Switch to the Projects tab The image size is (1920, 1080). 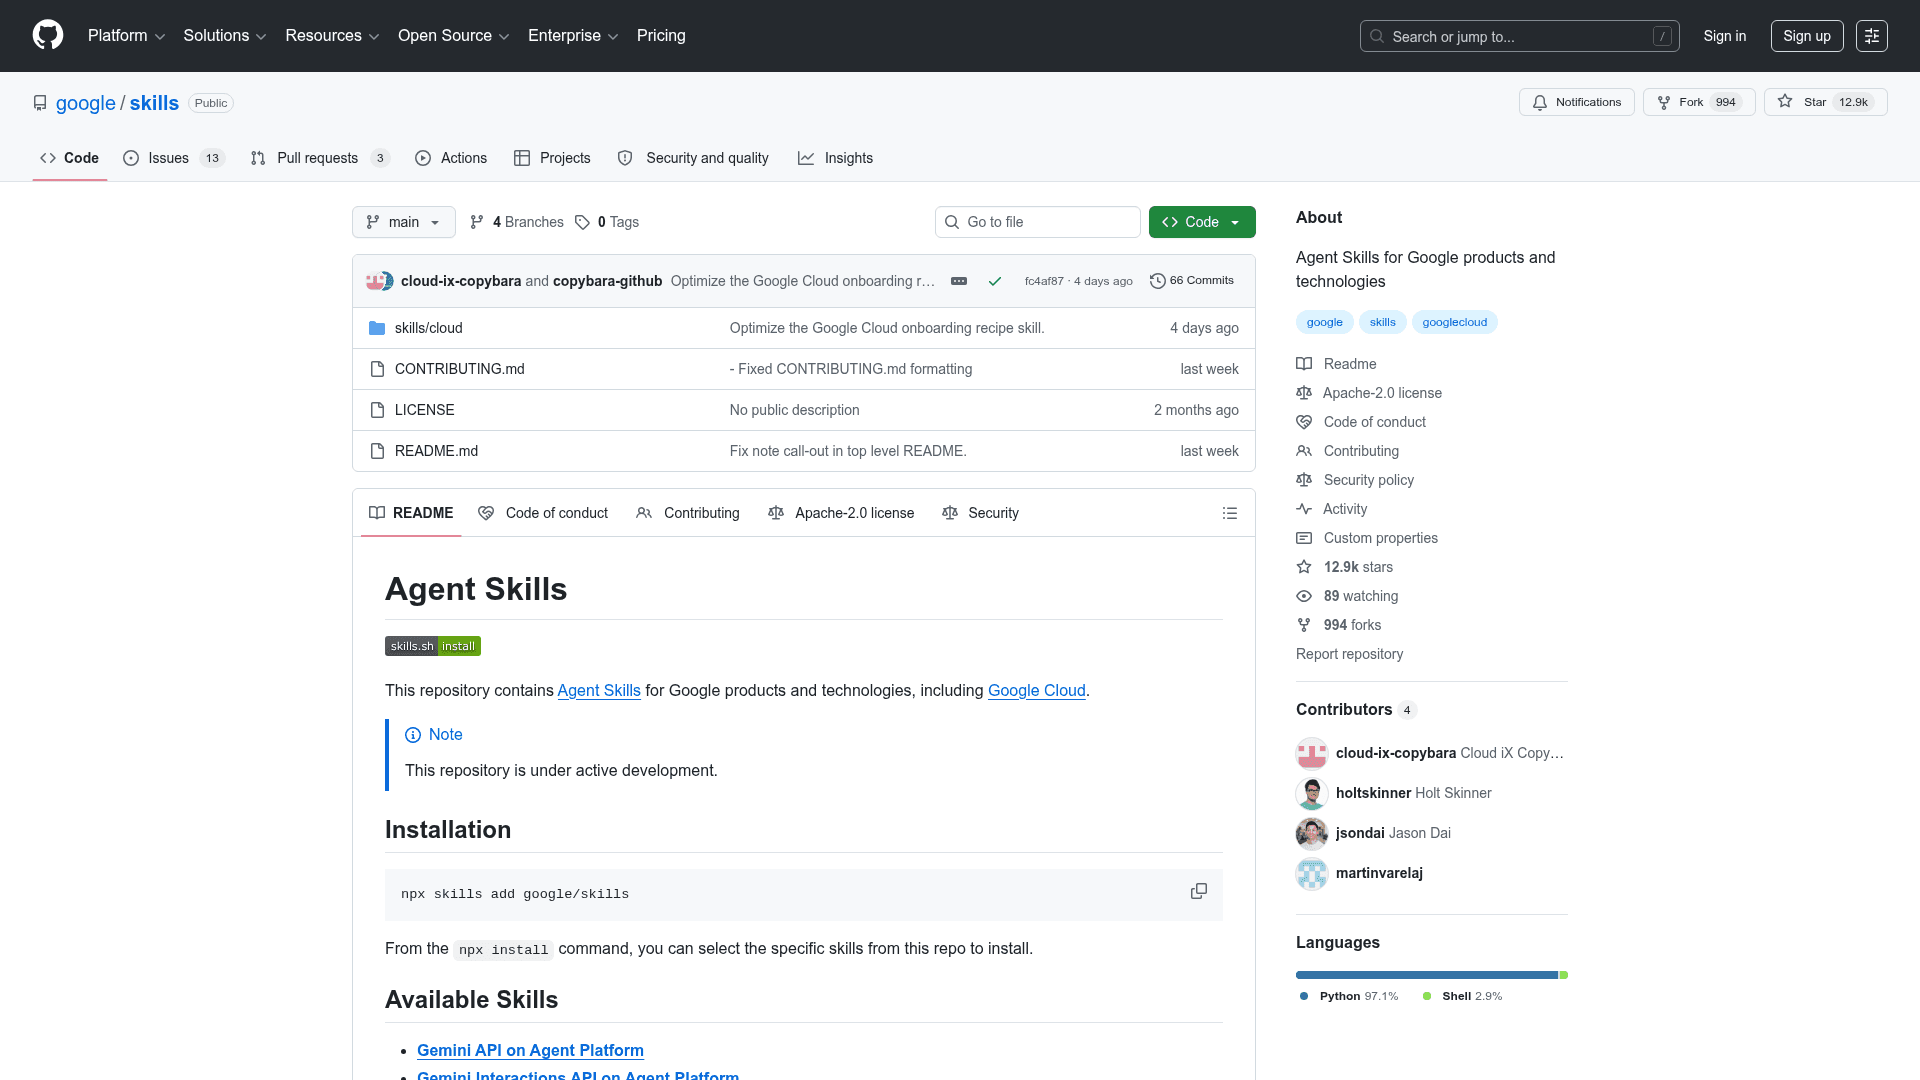[x=552, y=158]
